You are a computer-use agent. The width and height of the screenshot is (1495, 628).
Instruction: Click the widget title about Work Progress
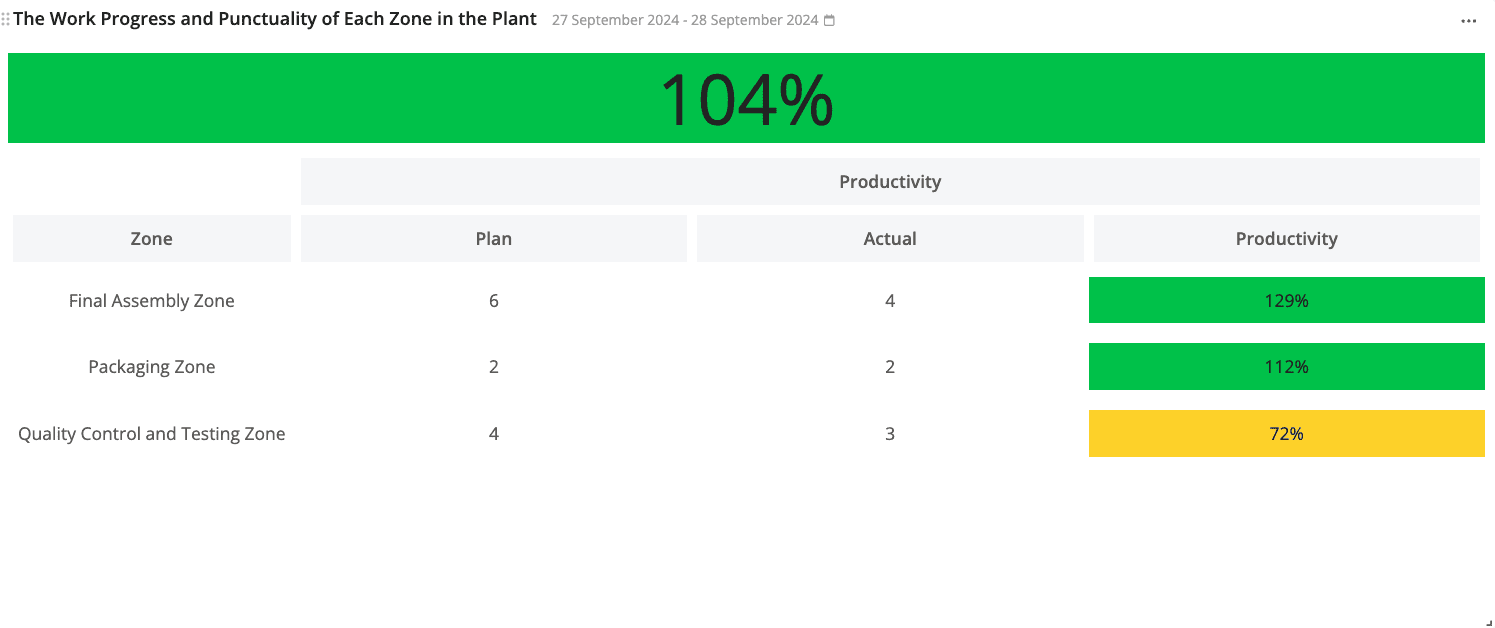[x=275, y=19]
